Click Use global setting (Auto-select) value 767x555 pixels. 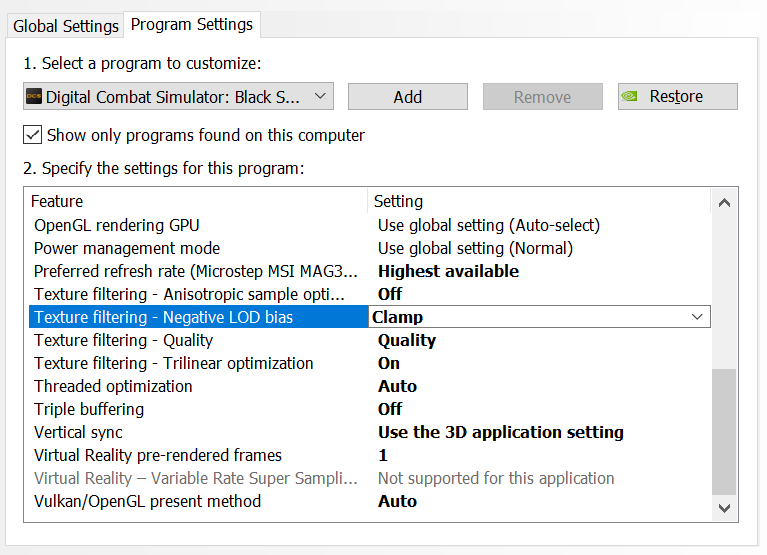point(489,225)
